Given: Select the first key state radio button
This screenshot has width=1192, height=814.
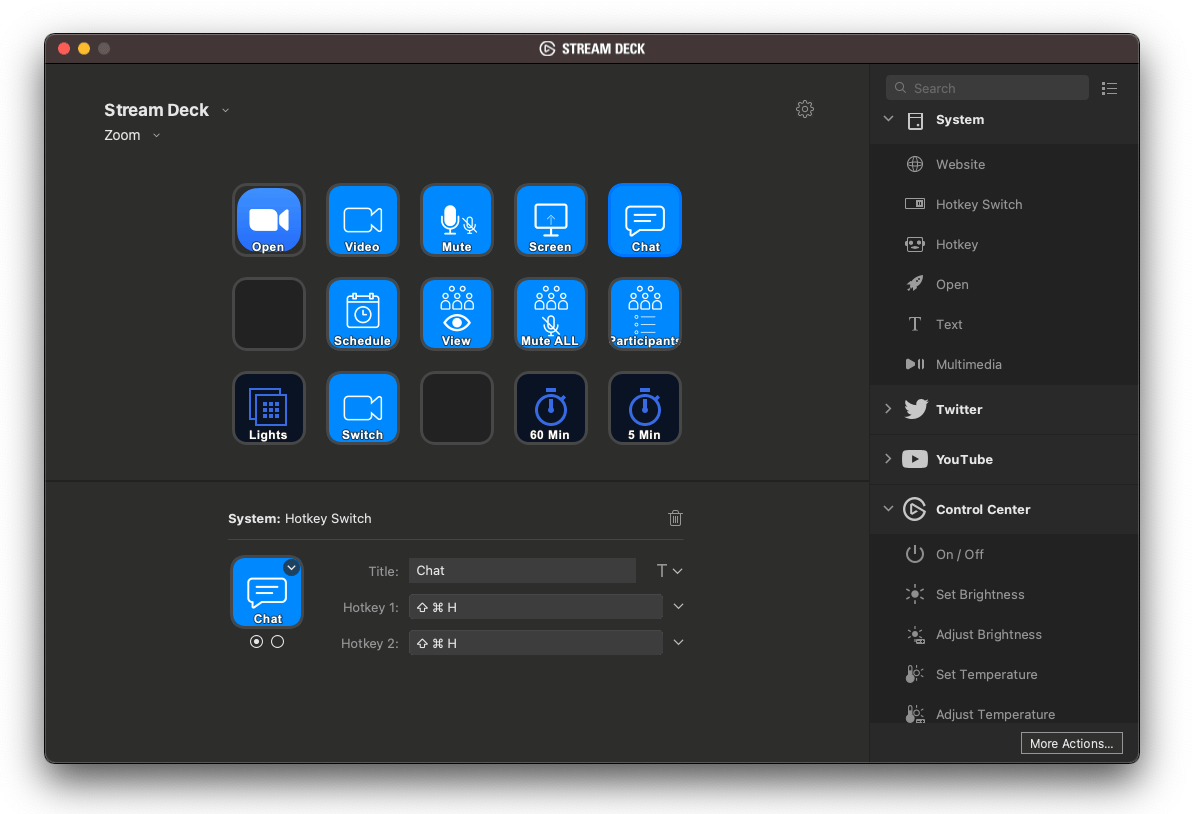Looking at the screenshot, I should [257, 642].
